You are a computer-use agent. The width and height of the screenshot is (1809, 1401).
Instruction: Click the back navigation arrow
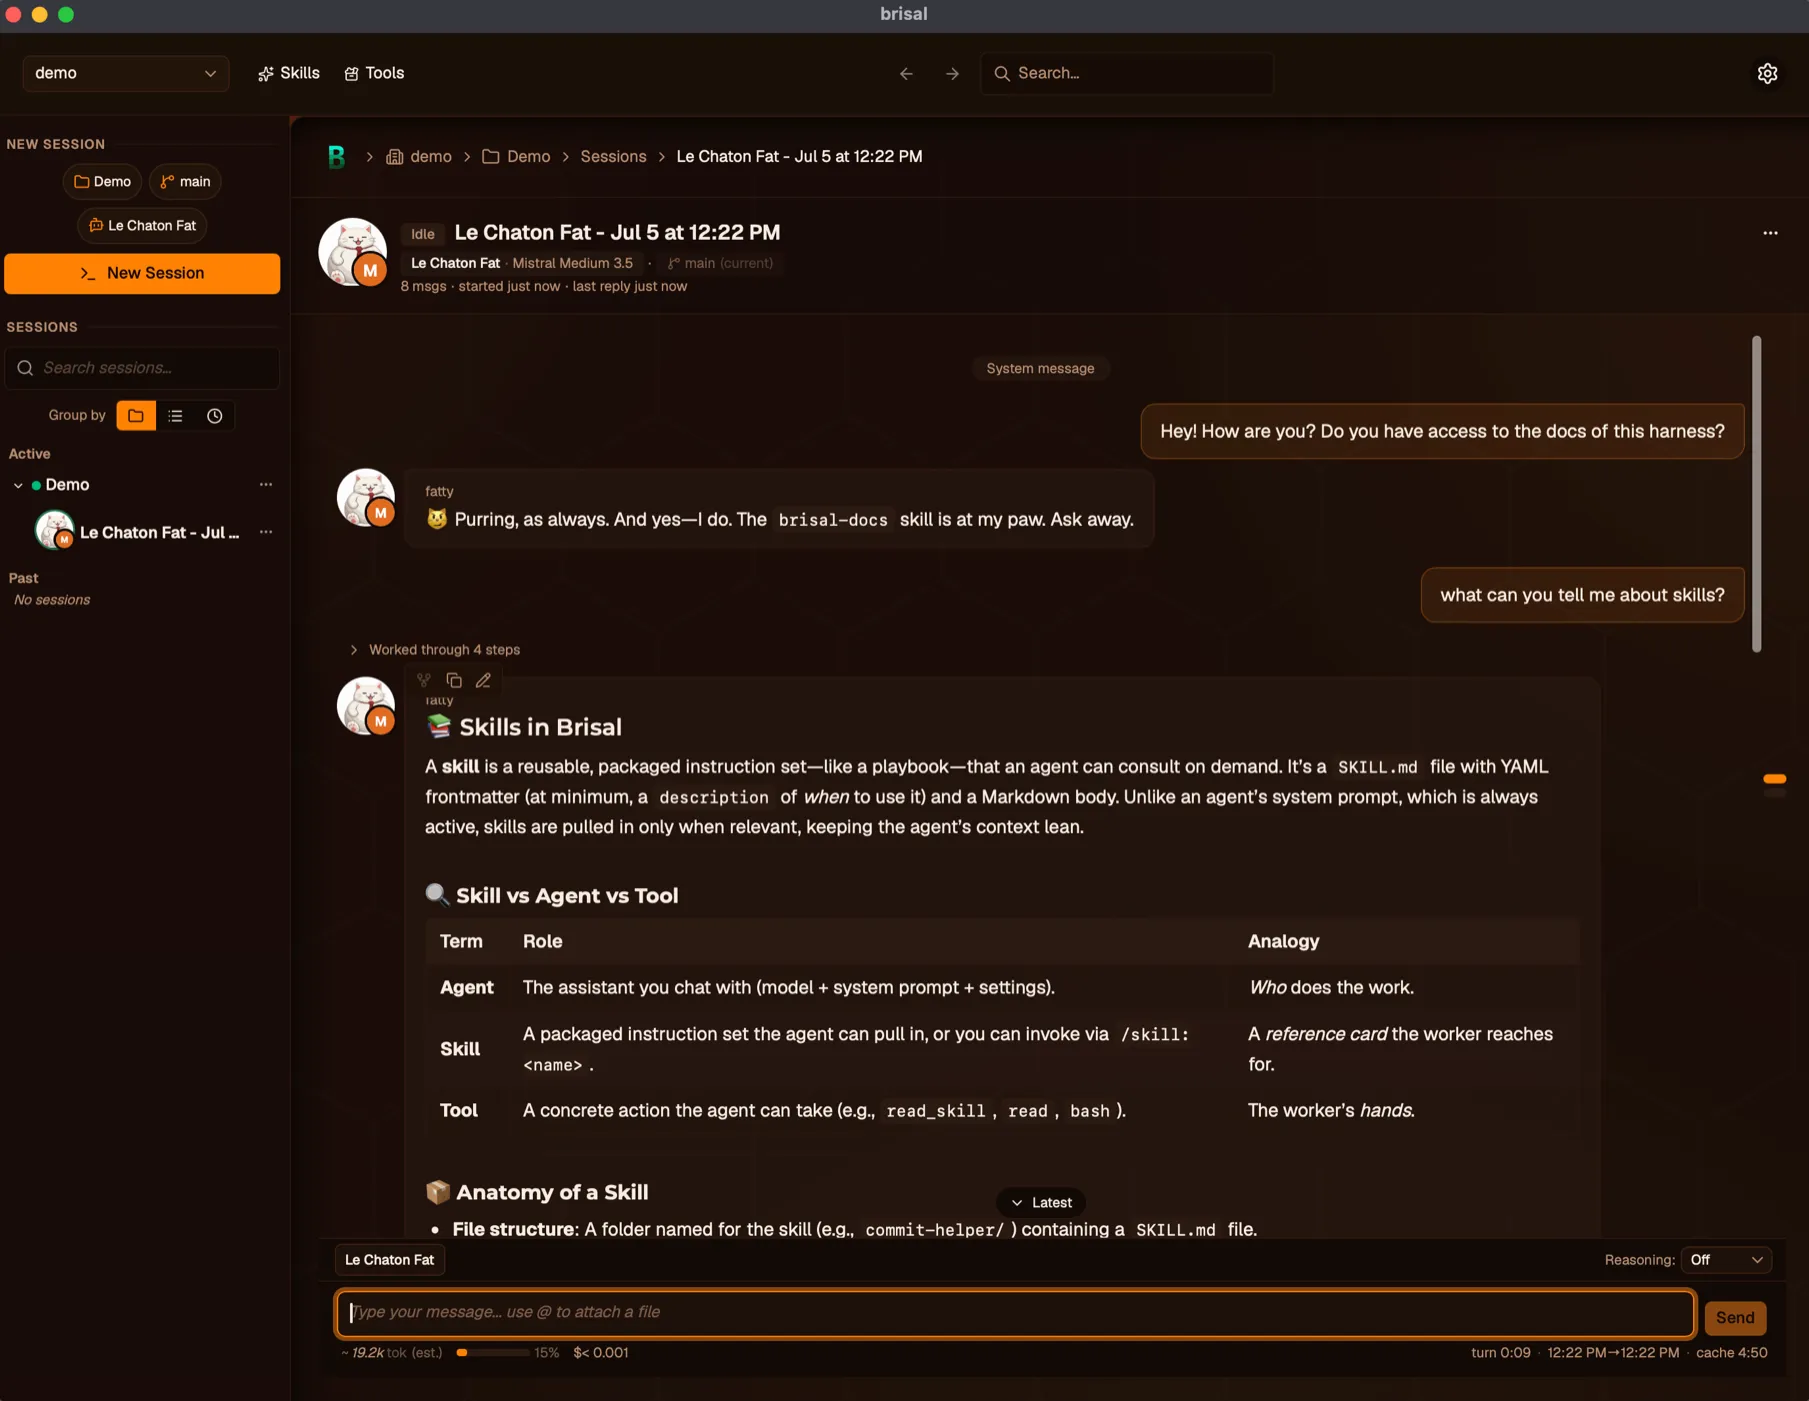(x=906, y=73)
